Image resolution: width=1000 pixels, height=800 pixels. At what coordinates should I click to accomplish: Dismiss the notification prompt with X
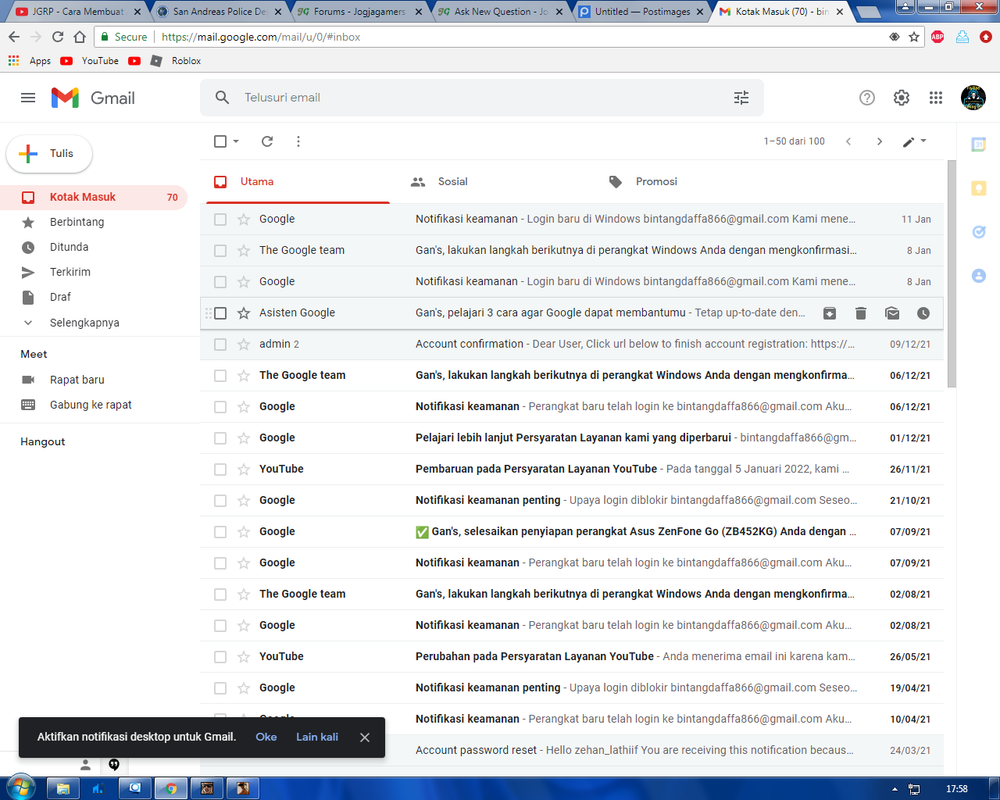click(364, 737)
